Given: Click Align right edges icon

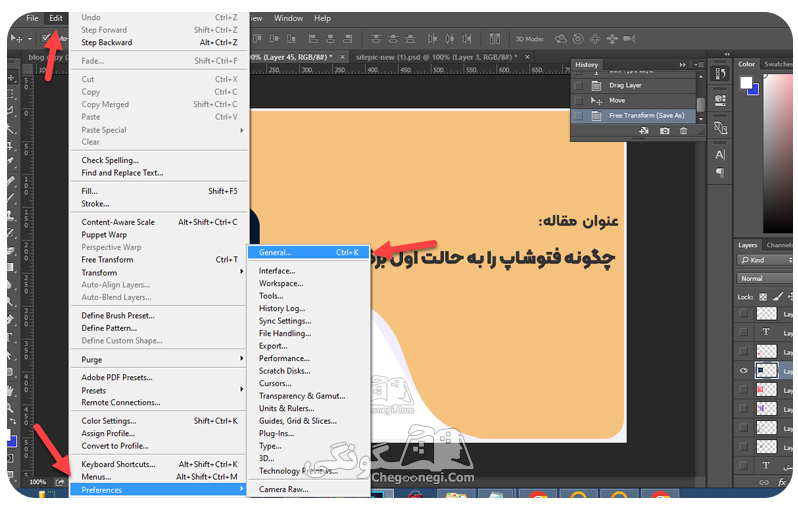Looking at the screenshot, I should [x=348, y=39].
